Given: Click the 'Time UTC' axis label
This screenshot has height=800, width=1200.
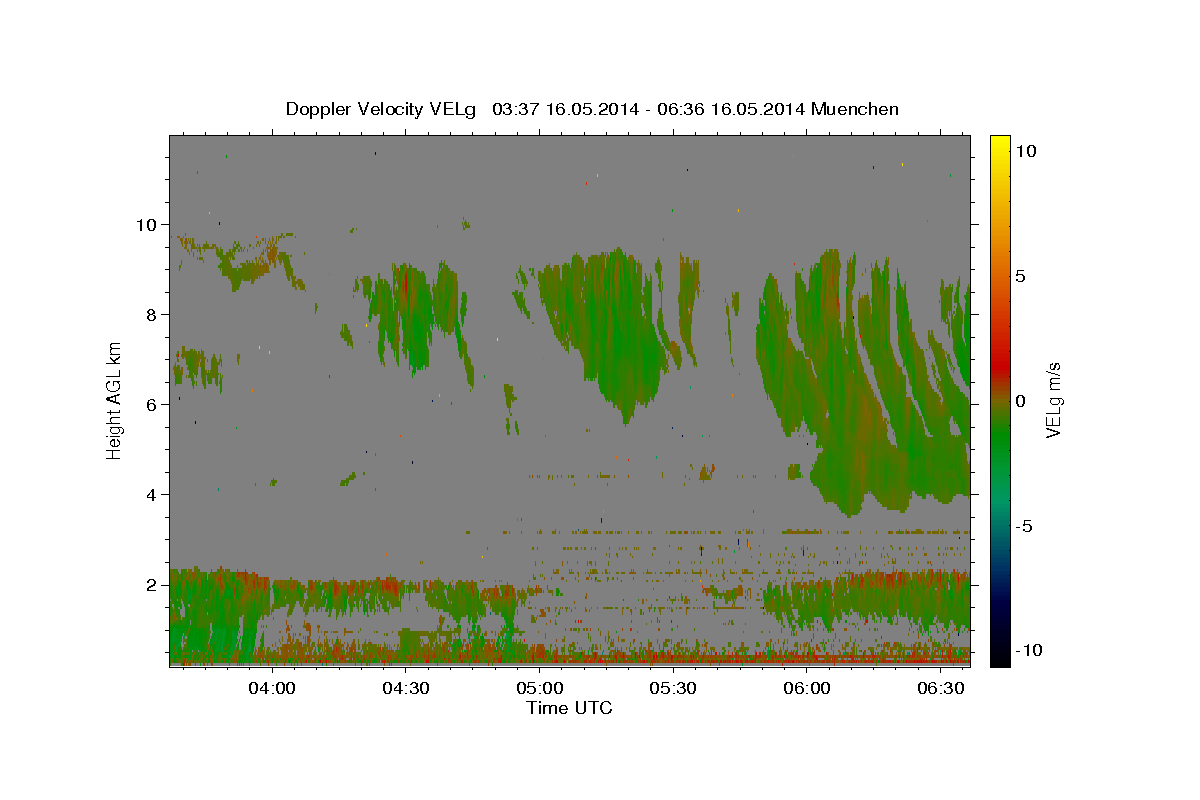Looking at the screenshot, I should (569, 708).
